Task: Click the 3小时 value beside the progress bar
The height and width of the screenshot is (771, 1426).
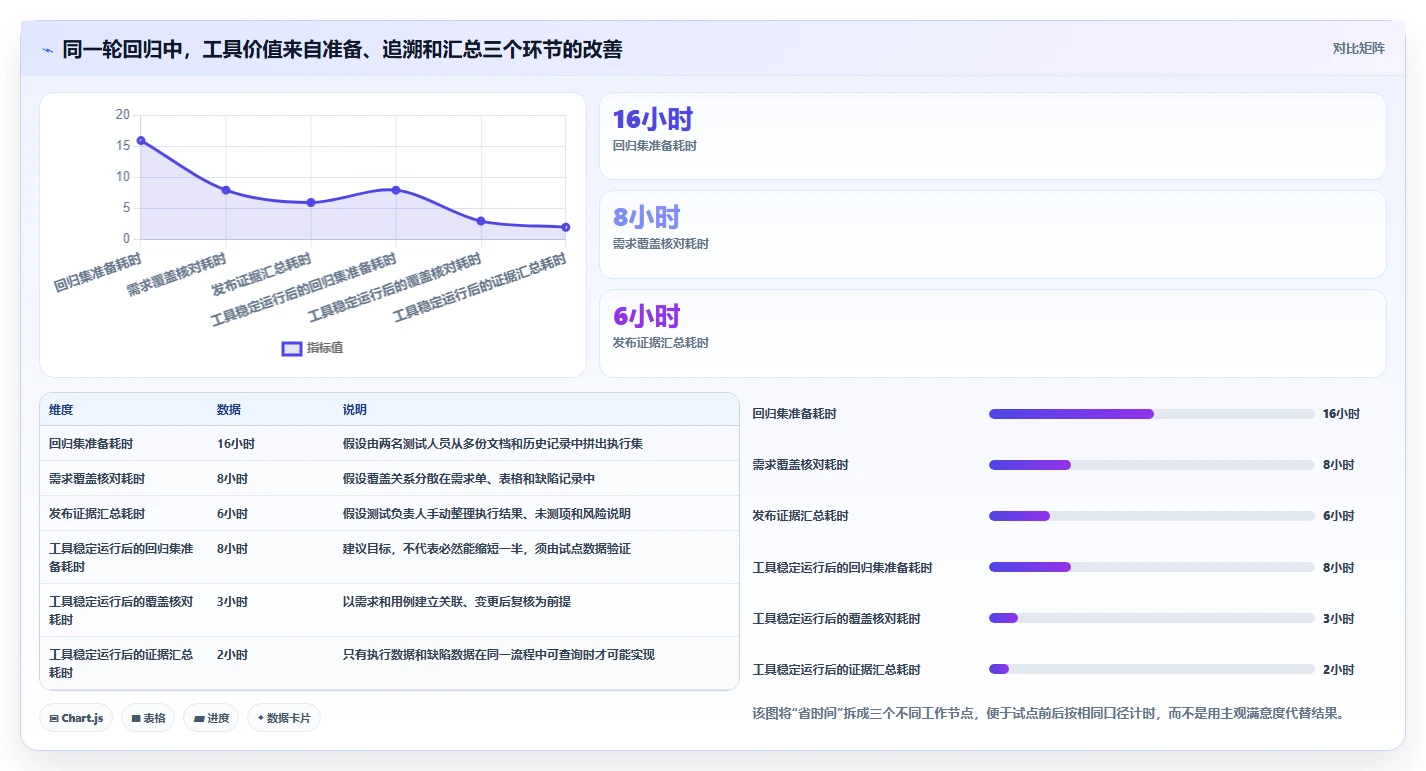Action: pyautogui.click(x=1338, y=618)
